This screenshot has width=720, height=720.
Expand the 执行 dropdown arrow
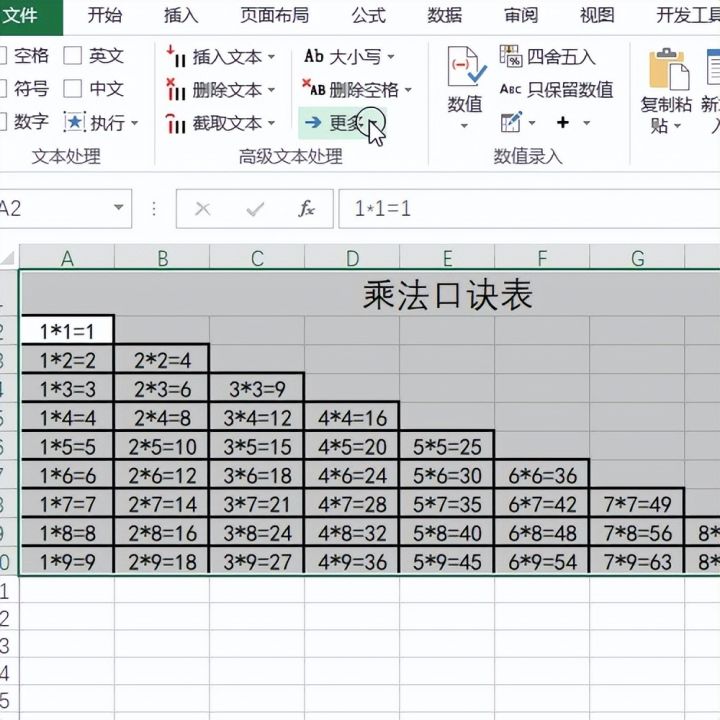point(135,123)
